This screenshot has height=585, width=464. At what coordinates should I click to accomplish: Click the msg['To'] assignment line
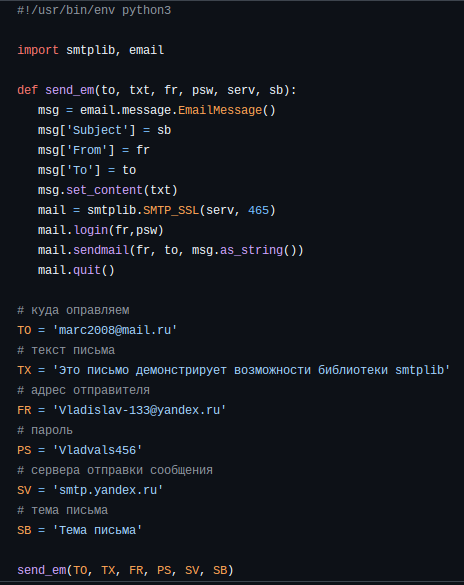87,170
